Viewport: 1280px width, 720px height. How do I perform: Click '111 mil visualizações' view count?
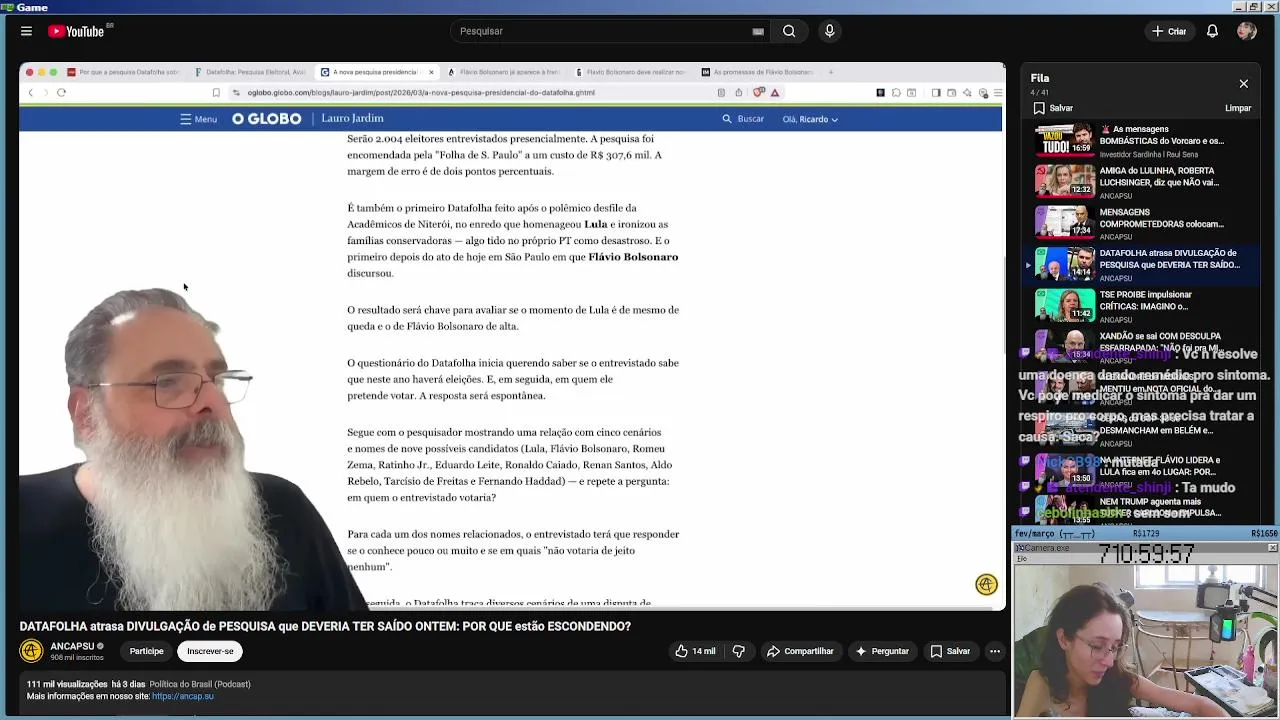67,684
